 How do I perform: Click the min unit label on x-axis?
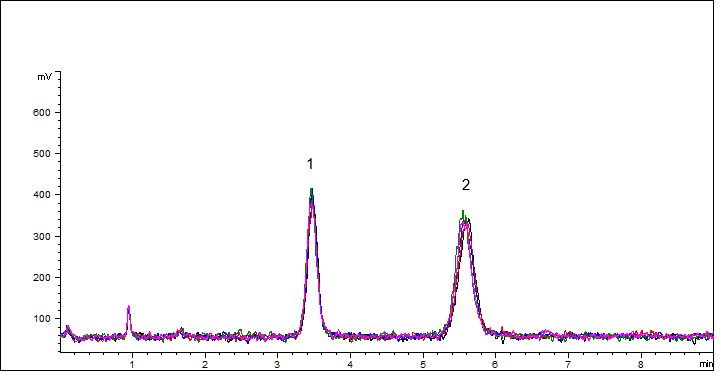coord(706,364)
